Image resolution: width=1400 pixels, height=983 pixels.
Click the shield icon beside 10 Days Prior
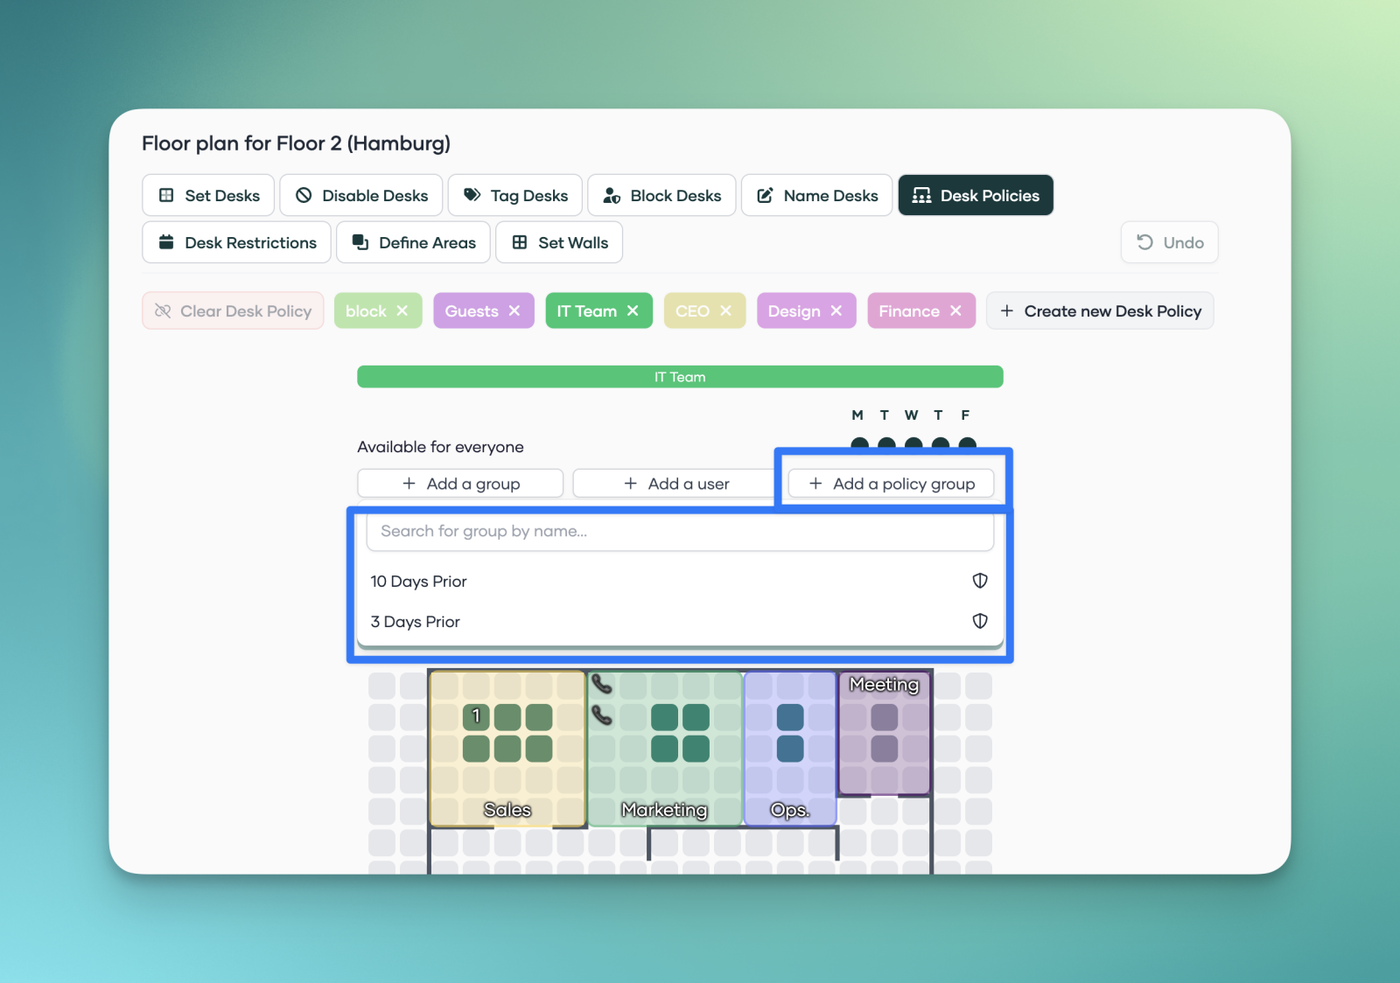979,581
